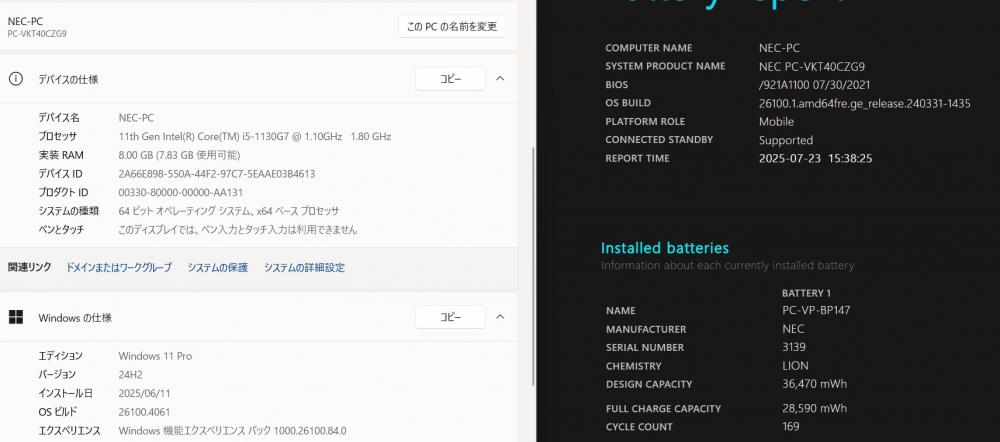Select the 'BATTERY 1' column header
The height and width of the screenshot is (442, 1000).
pyautogui.click(x=806, y=293)
